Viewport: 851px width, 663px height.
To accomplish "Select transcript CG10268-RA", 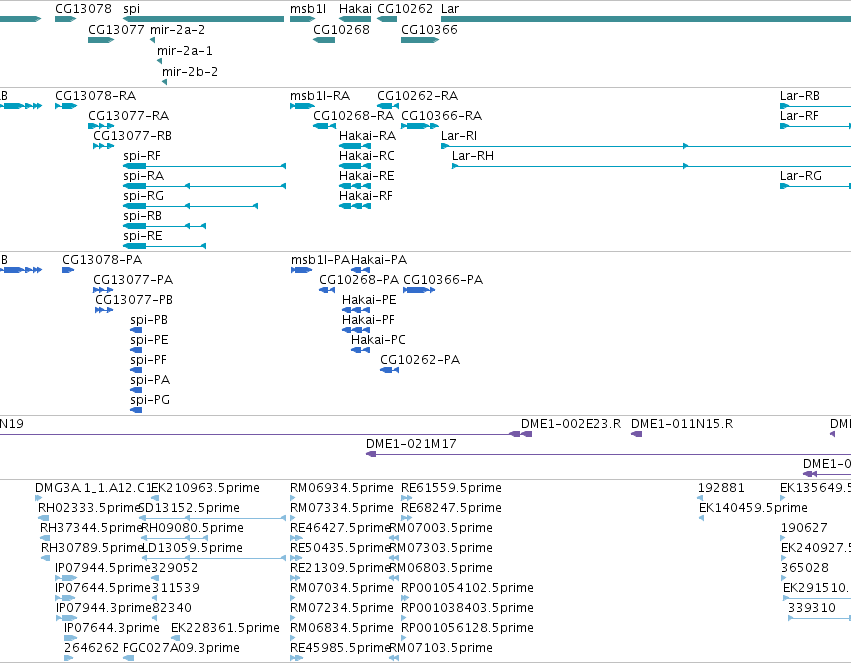I will click(353, 116).
